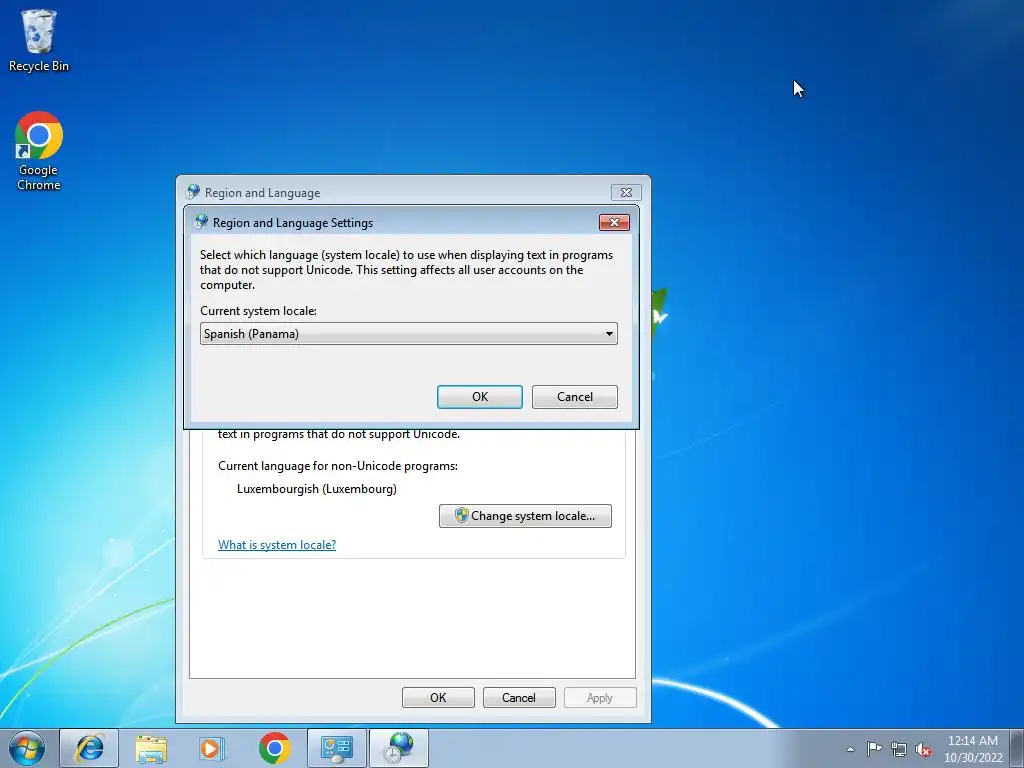Cancel the Region and Language Settings dialog
1024x768 pixels.
(575, 397)
